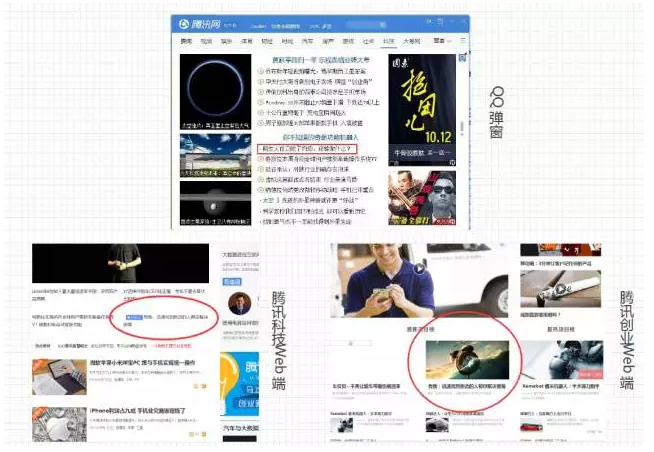Viewport: 654px width, 452px height.
Task: Open sidebar heading 汽车与大数据
Action: (x=241, y=428)
